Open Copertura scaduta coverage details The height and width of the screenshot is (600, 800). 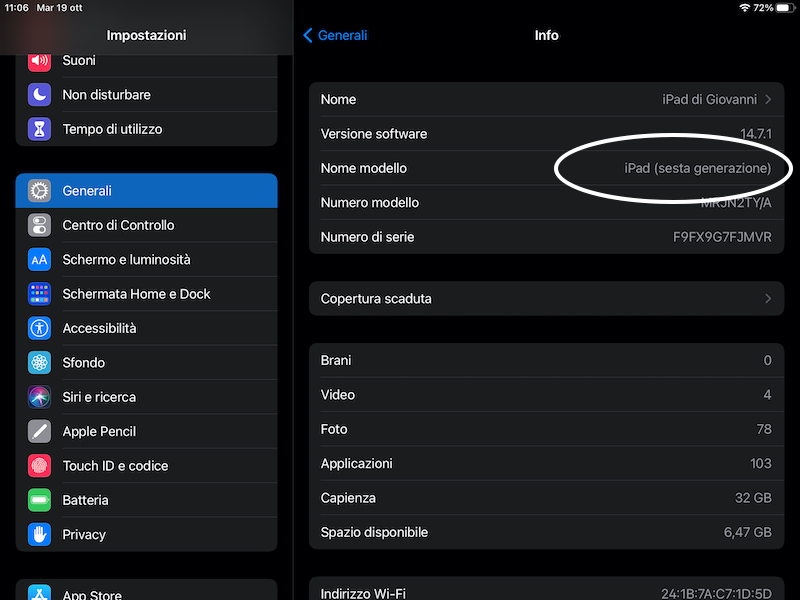(x=546, y=298)
